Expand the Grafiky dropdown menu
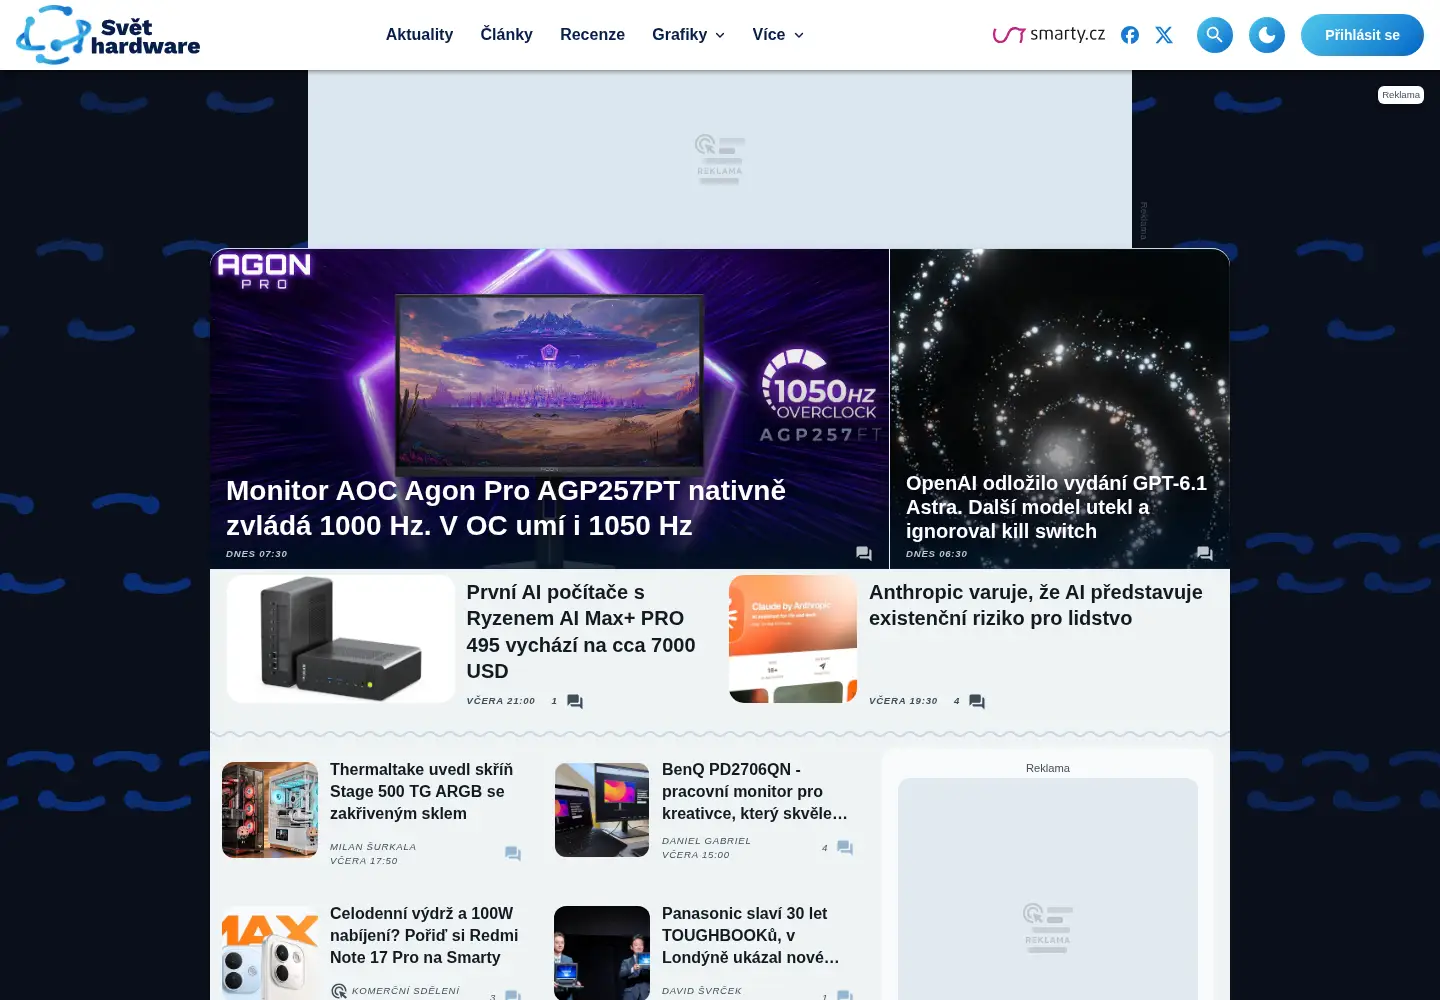Image resolution: width=1440 pixels, height=1000 pixels. [x=688, y=35]
